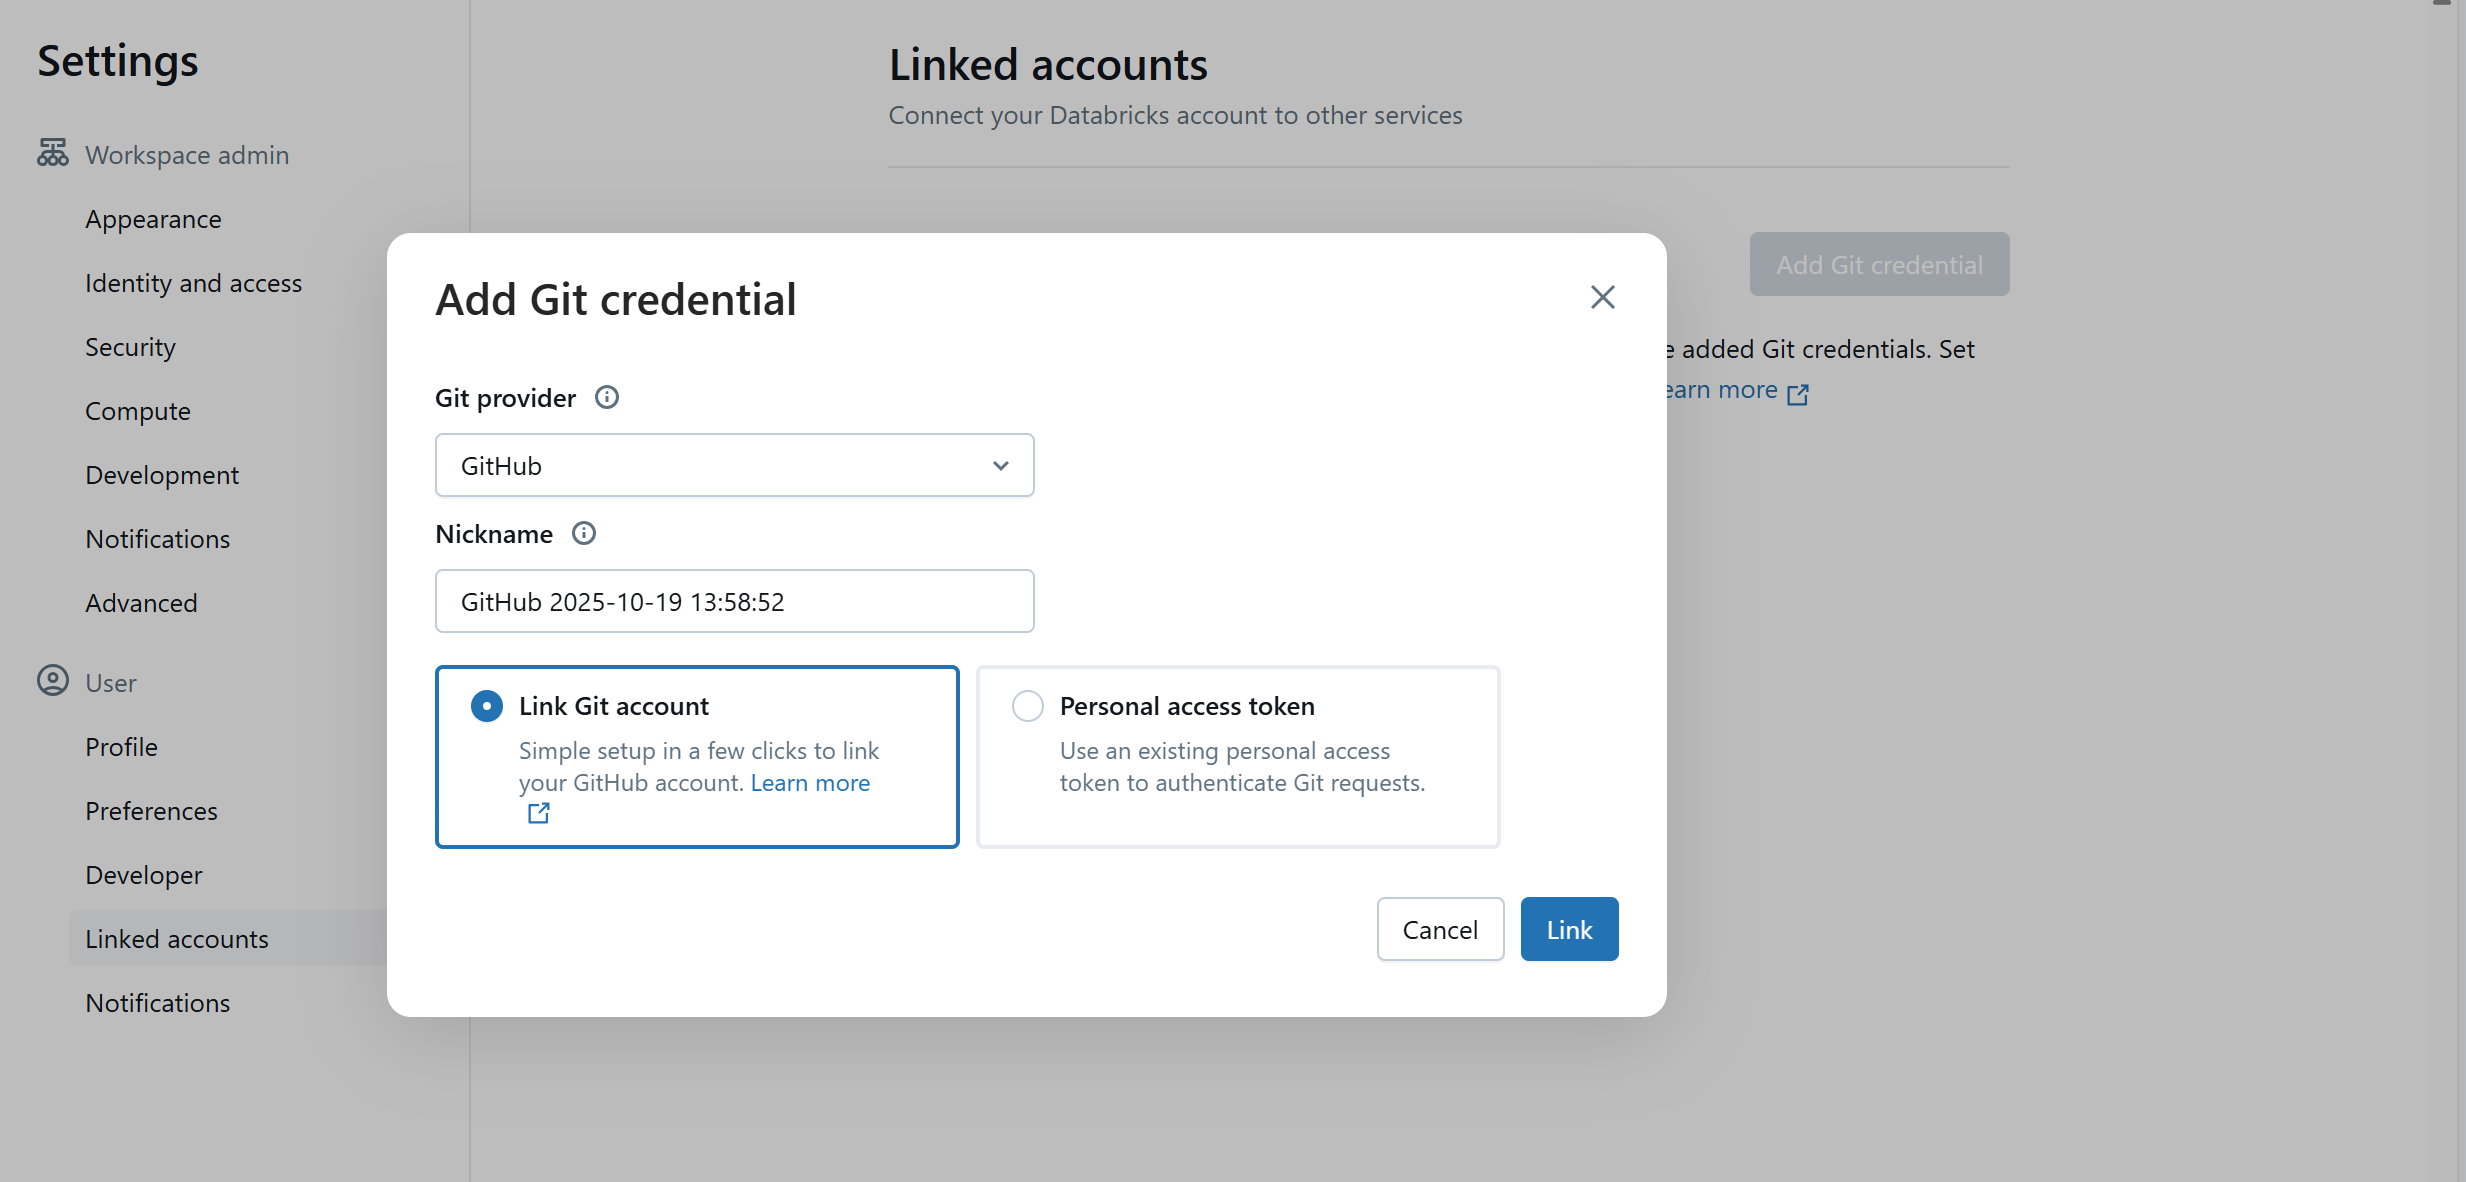Click external link icon below Learn more
This screenshot has width=2466, height=1182.
pos(539,813)
